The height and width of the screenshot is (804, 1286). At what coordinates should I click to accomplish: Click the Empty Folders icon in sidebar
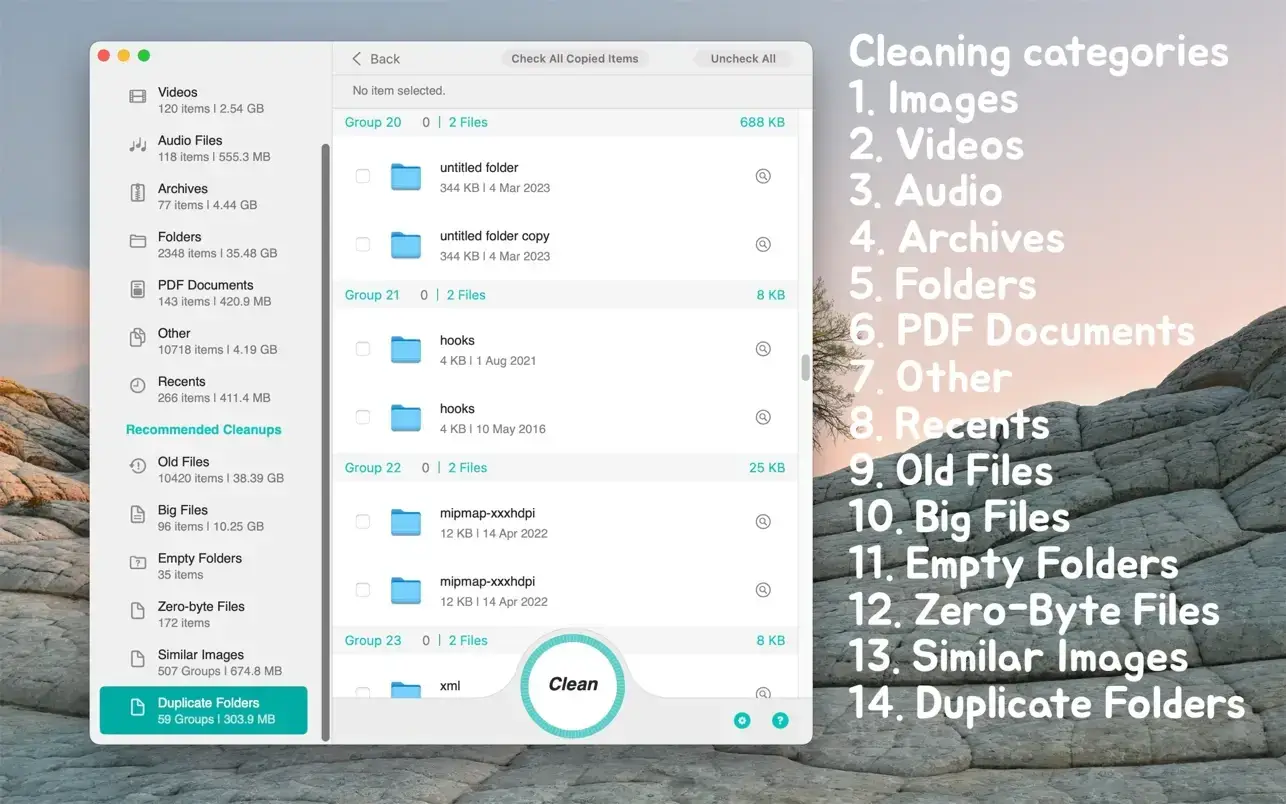pyautogui.click(x=137, y=562)
